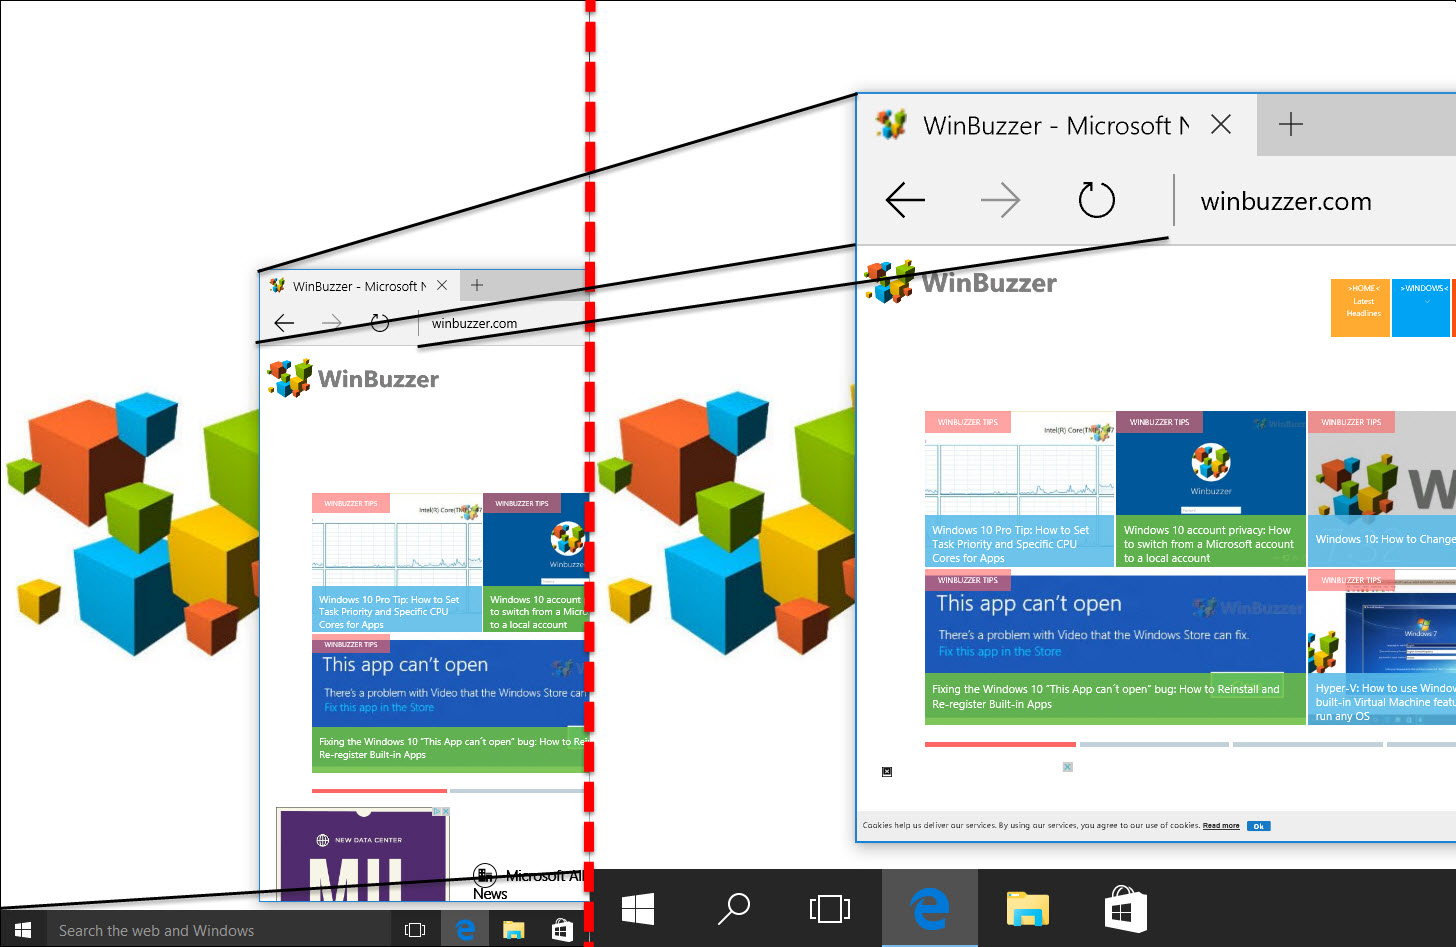The image size is (1456, 947).
Task: Accept cookies with the Ok button
Action: pyautogui.click(x=1258, y=825)
